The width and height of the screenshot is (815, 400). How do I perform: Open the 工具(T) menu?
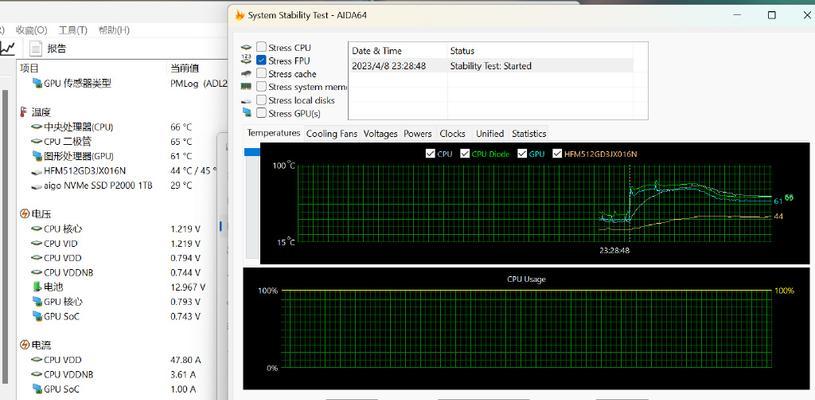point(73,30)
